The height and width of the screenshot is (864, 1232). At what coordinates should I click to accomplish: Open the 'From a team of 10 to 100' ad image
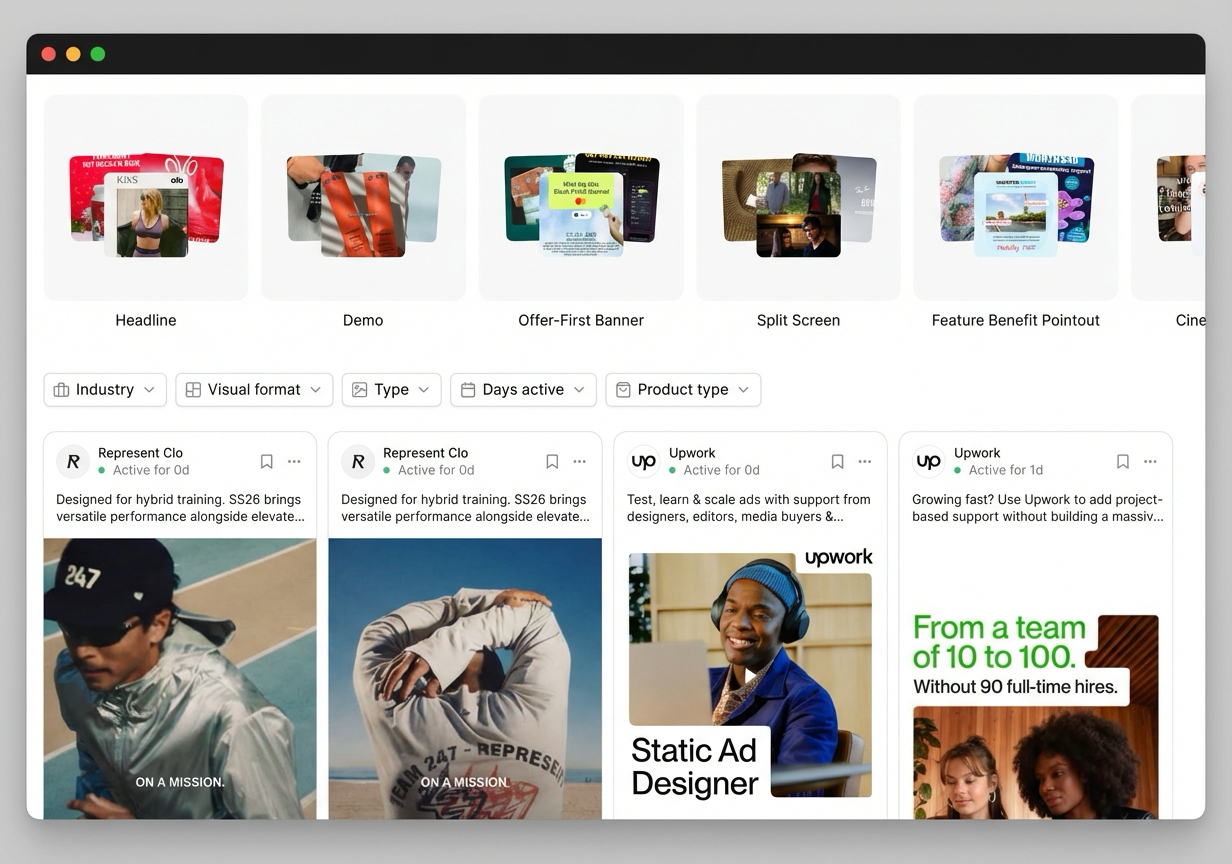tap(1035, 717)
